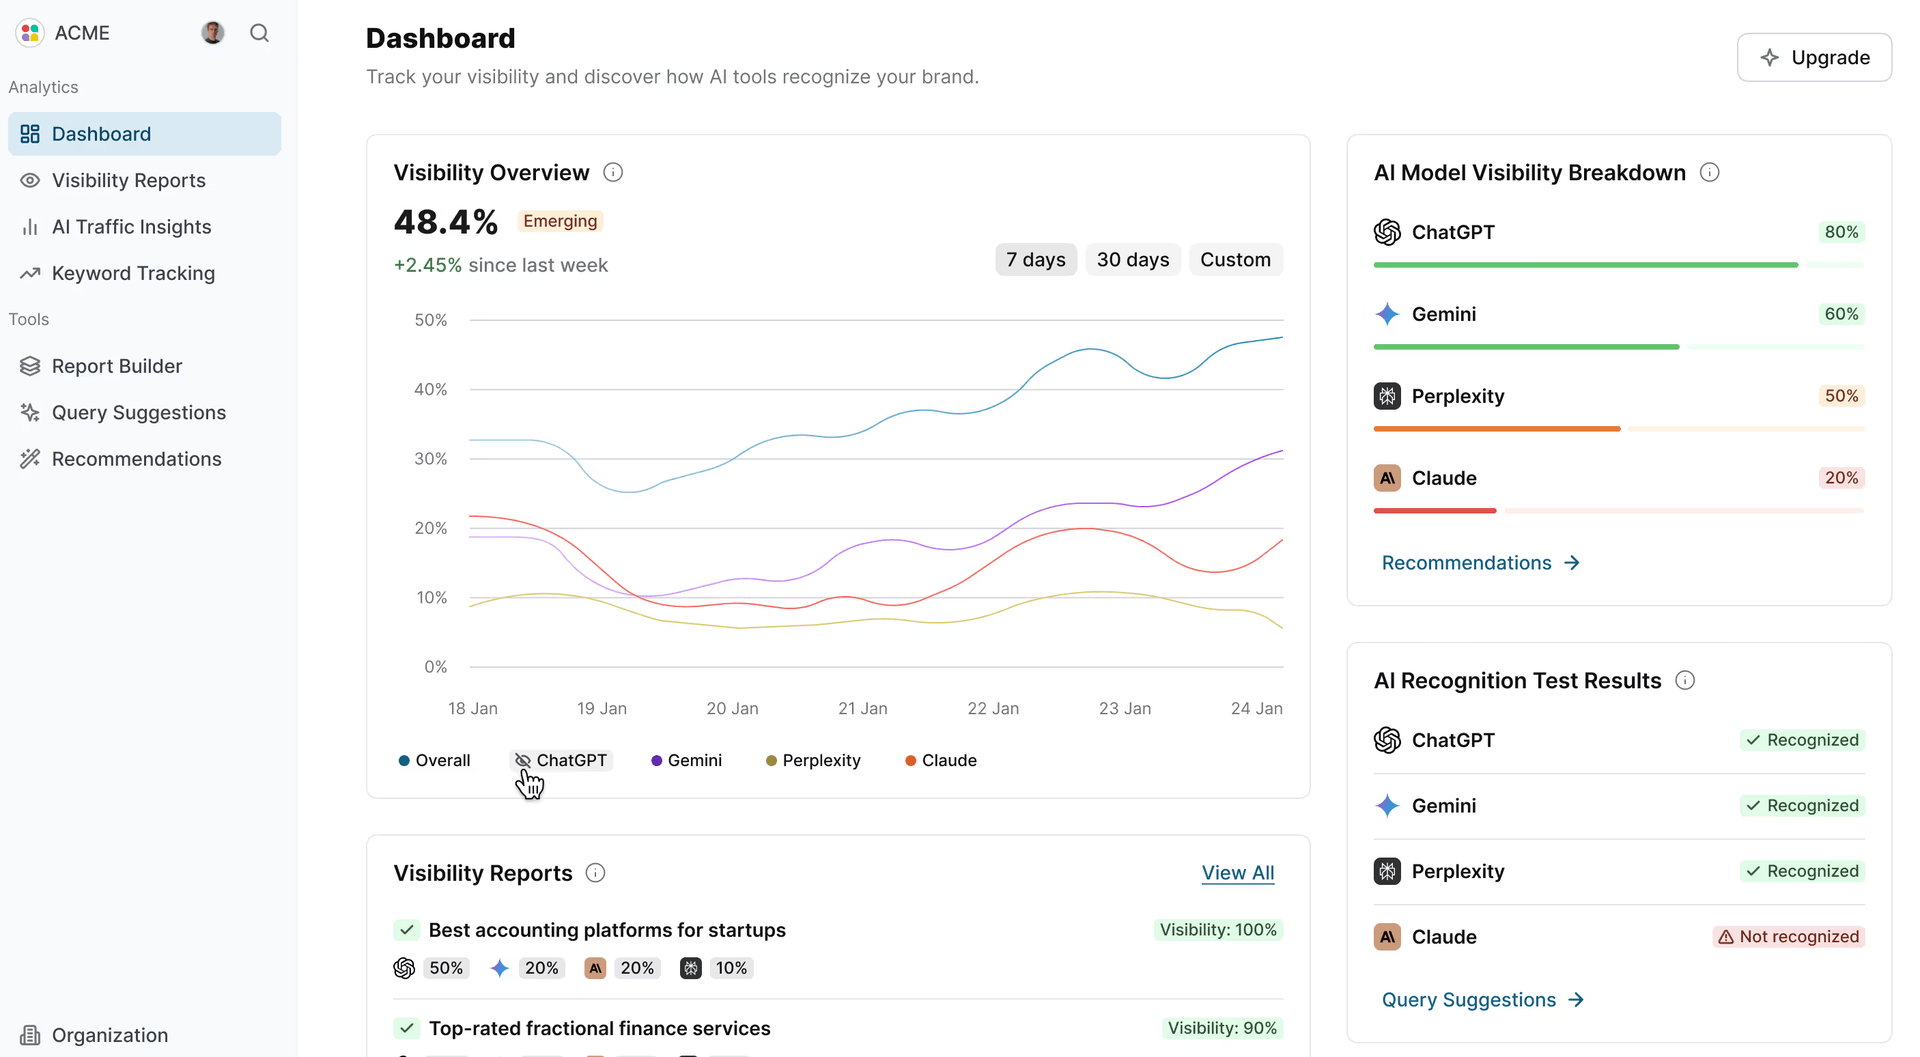This screenshot has height=1057, width=1920.
Task: Click the Upgrade button
Action: point(1814,57)
